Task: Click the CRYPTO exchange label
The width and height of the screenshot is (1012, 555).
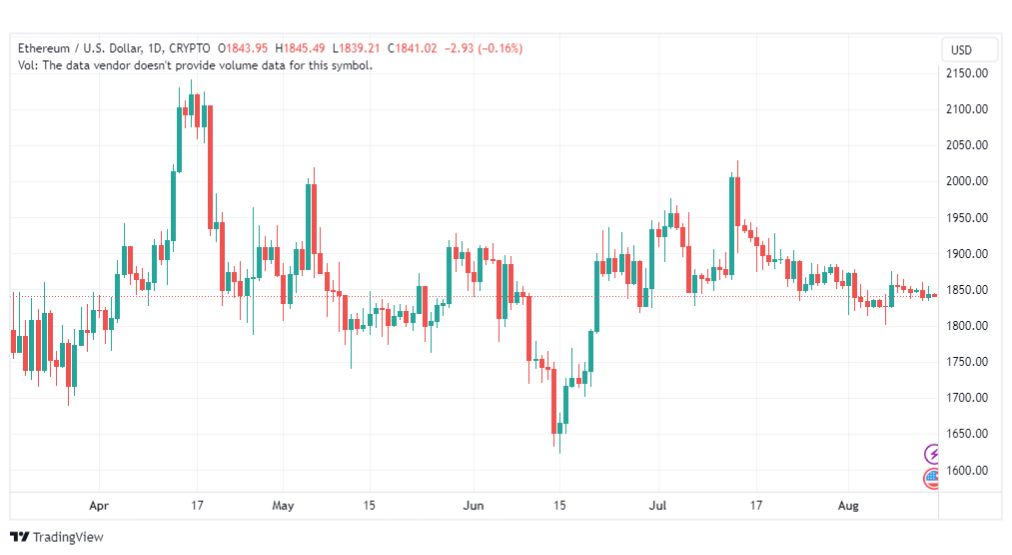Action: [190, 48]
